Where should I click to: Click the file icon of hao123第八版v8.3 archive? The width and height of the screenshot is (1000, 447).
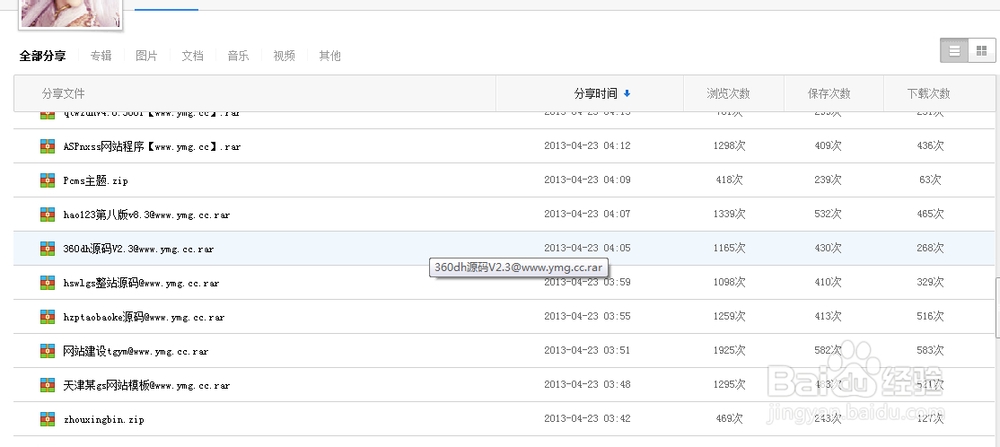point(47,214)
